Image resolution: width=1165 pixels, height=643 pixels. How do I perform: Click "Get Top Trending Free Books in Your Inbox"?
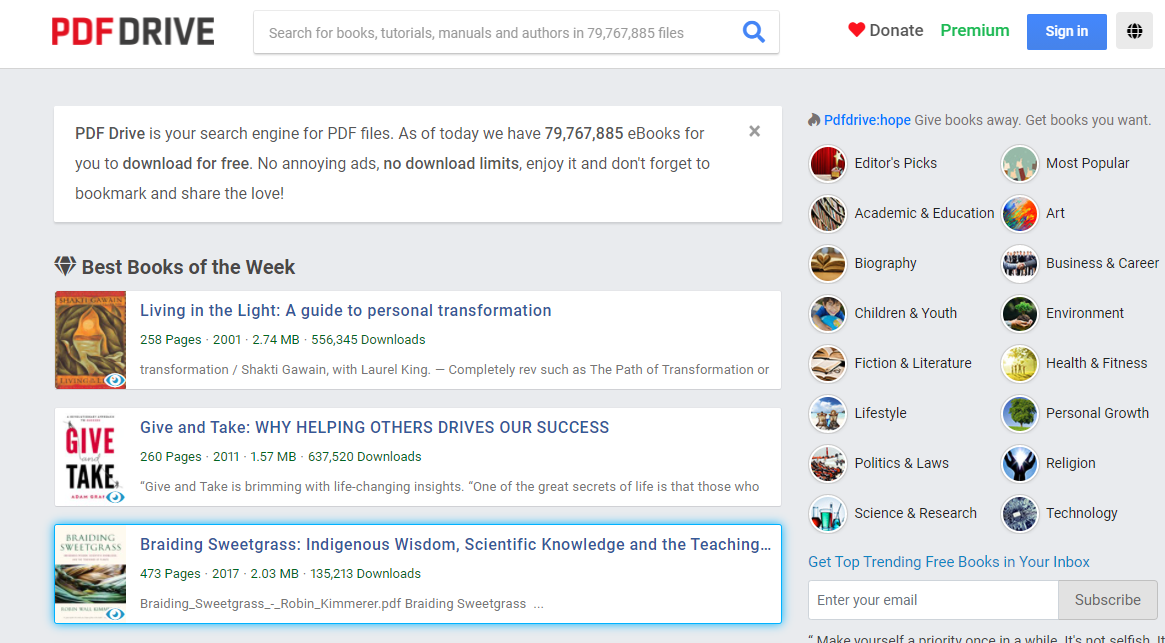click(x=949, y=562)
